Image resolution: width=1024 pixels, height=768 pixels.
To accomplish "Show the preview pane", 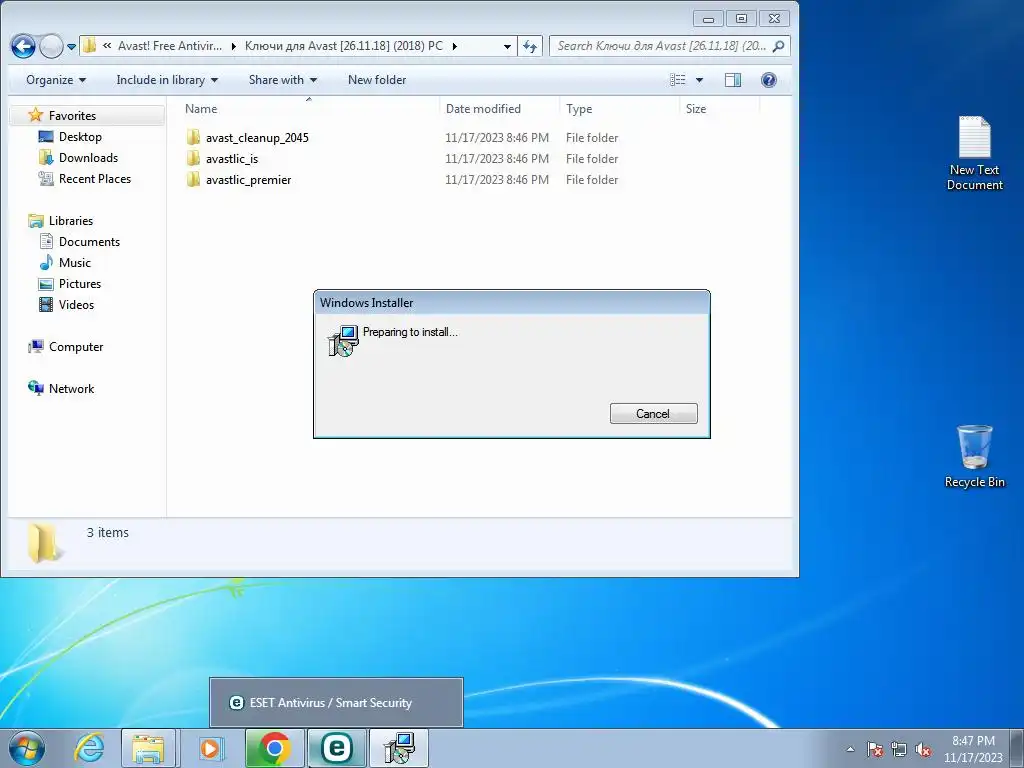I will (733, 80).
